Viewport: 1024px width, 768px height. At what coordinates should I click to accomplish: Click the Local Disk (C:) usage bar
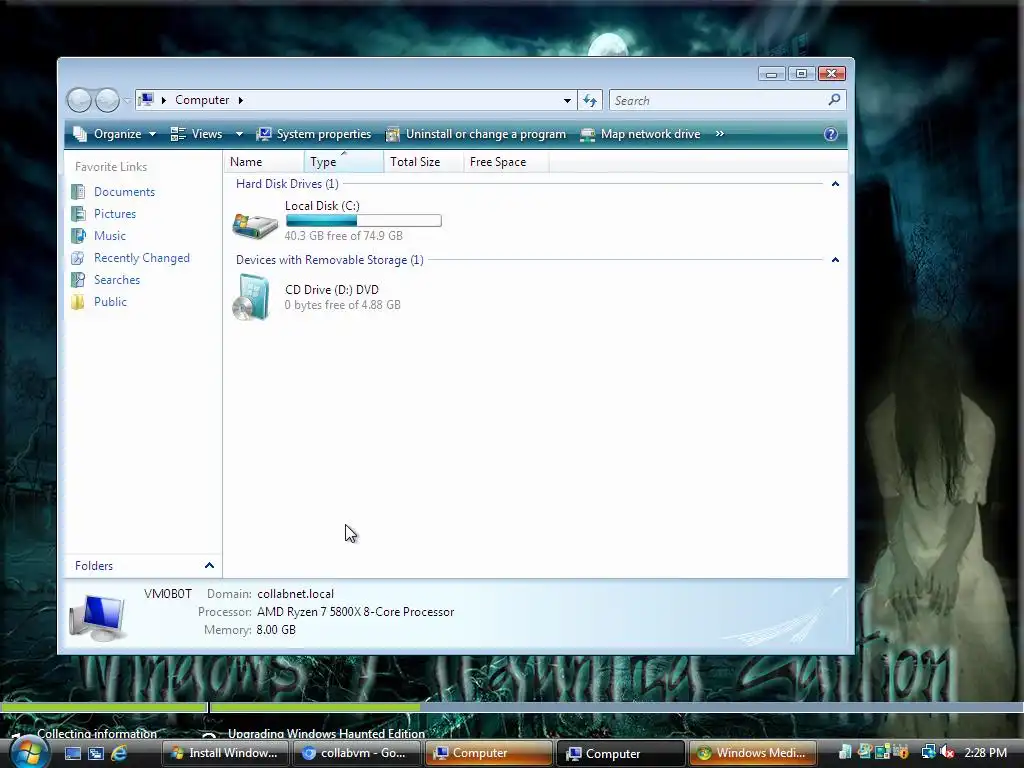(x=364, y=221)
